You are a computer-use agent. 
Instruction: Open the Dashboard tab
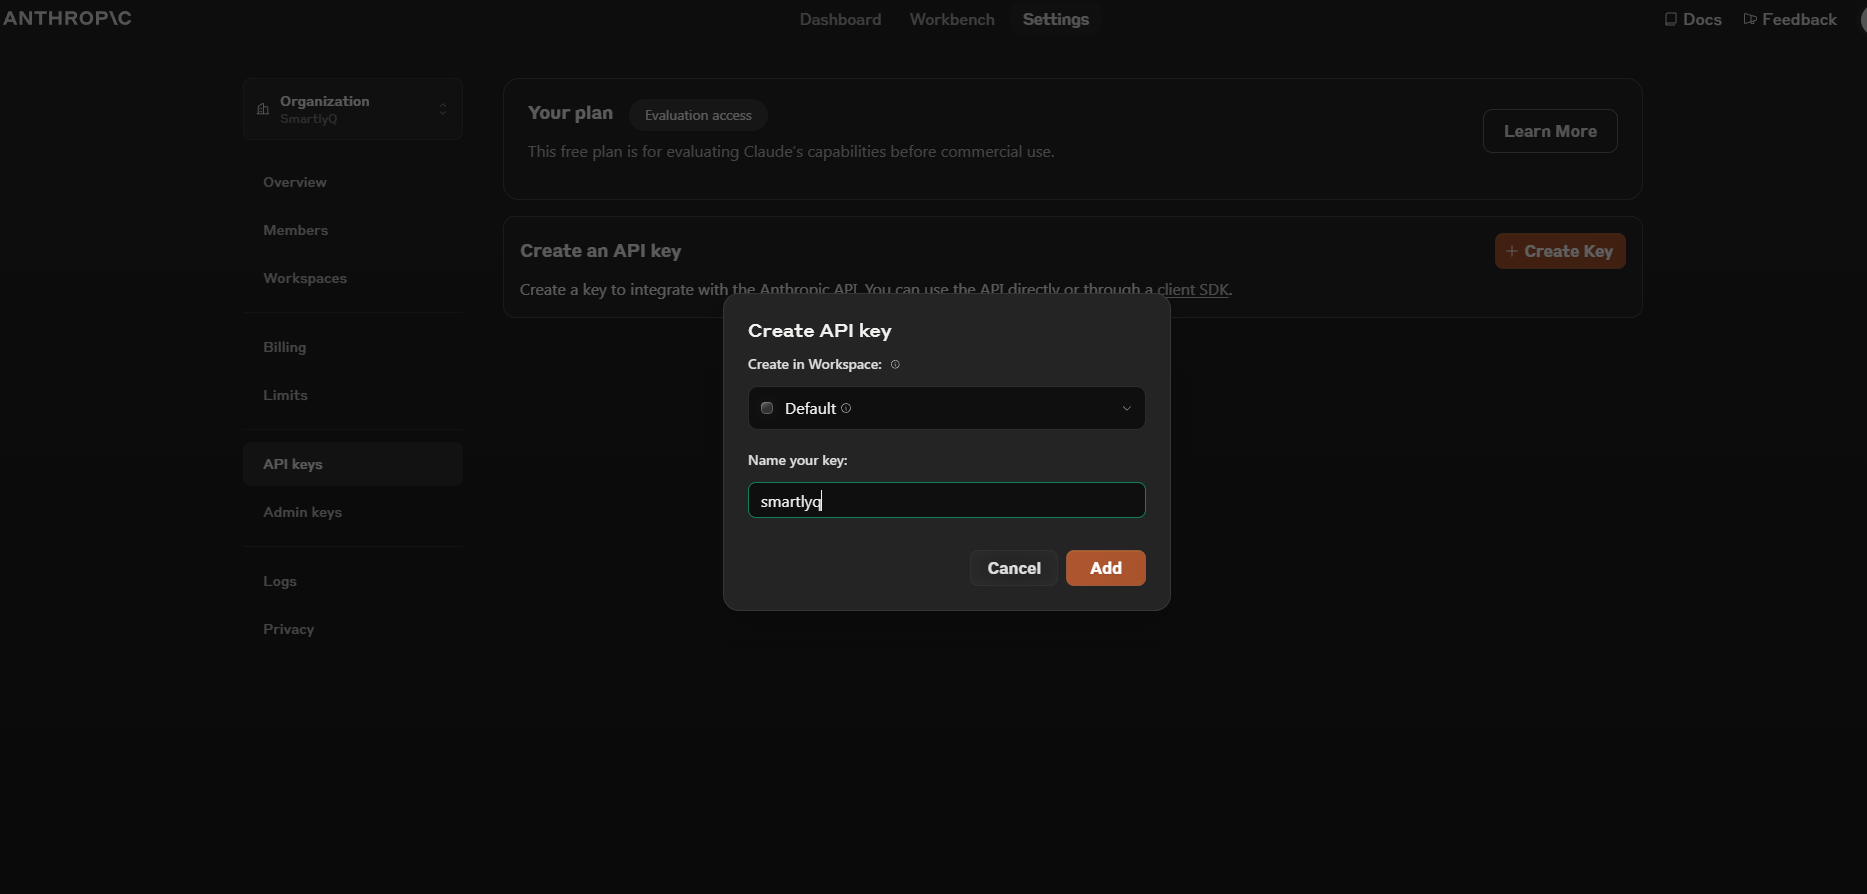coord(840,19)
